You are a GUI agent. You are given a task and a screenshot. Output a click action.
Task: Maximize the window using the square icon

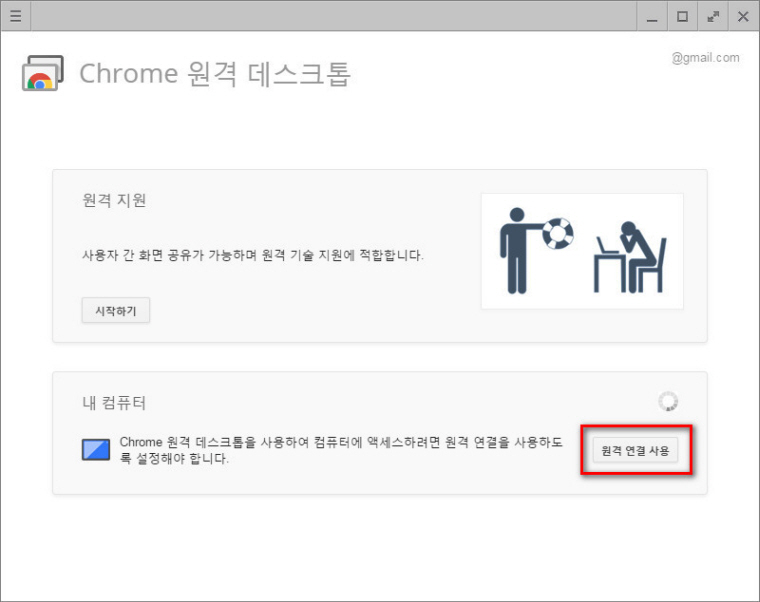coord(682,16)
